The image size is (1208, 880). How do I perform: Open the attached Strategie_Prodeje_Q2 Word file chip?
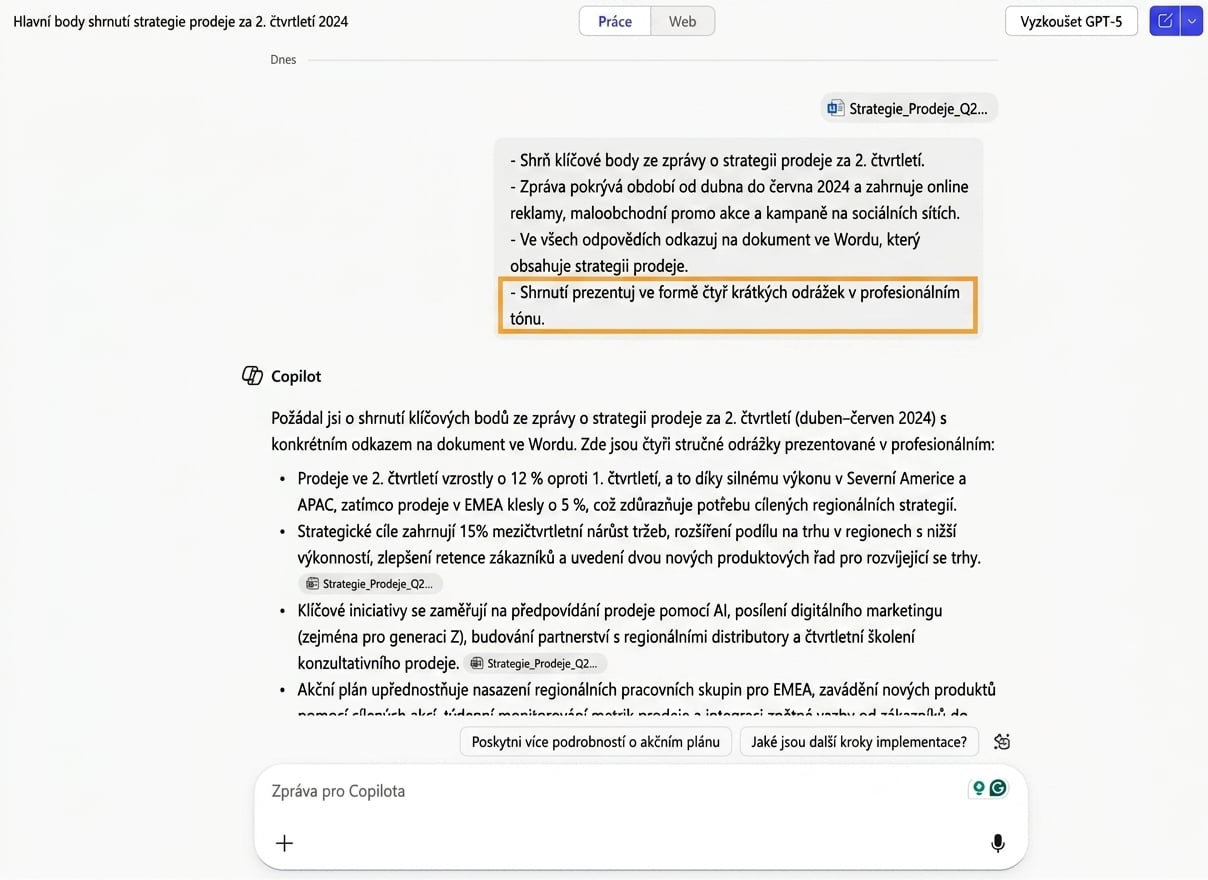click(x=909, y=108)
